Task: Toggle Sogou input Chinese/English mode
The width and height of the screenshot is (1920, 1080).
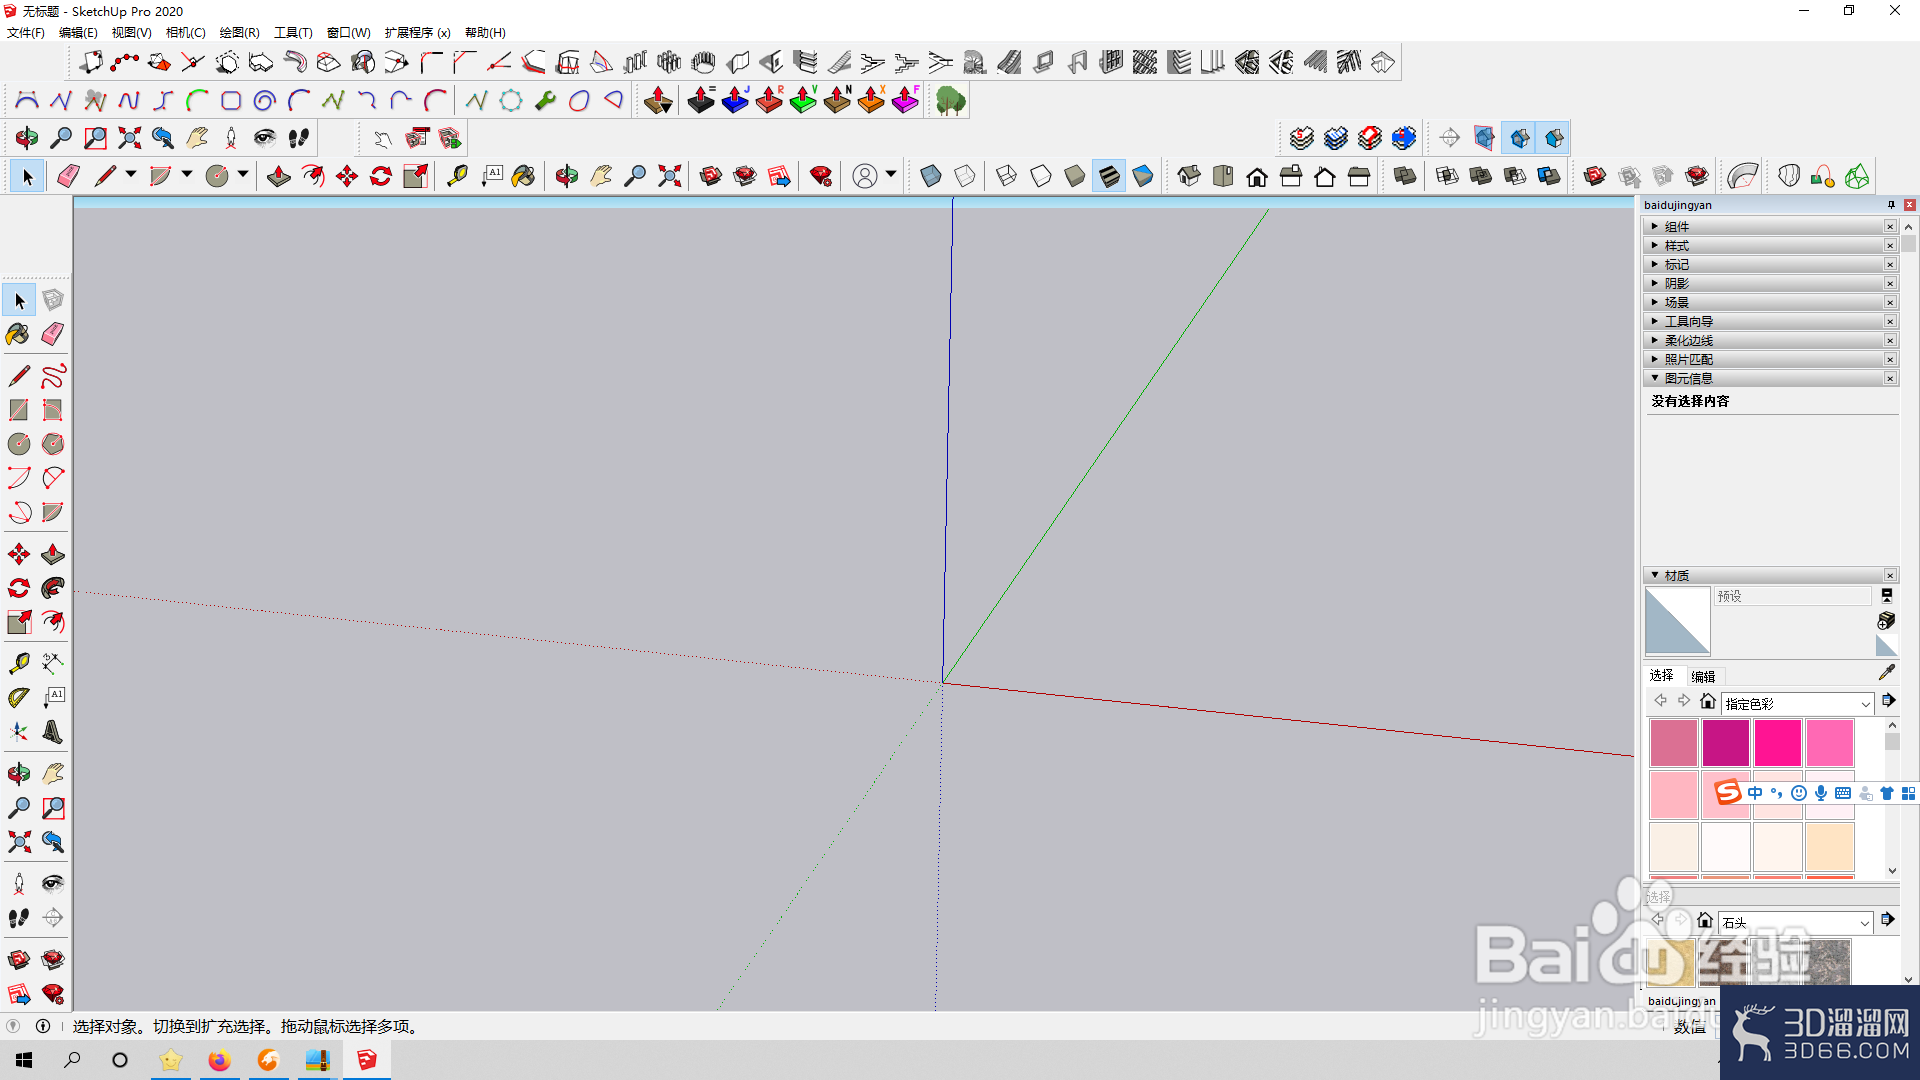Action: tap(1755, 793)
